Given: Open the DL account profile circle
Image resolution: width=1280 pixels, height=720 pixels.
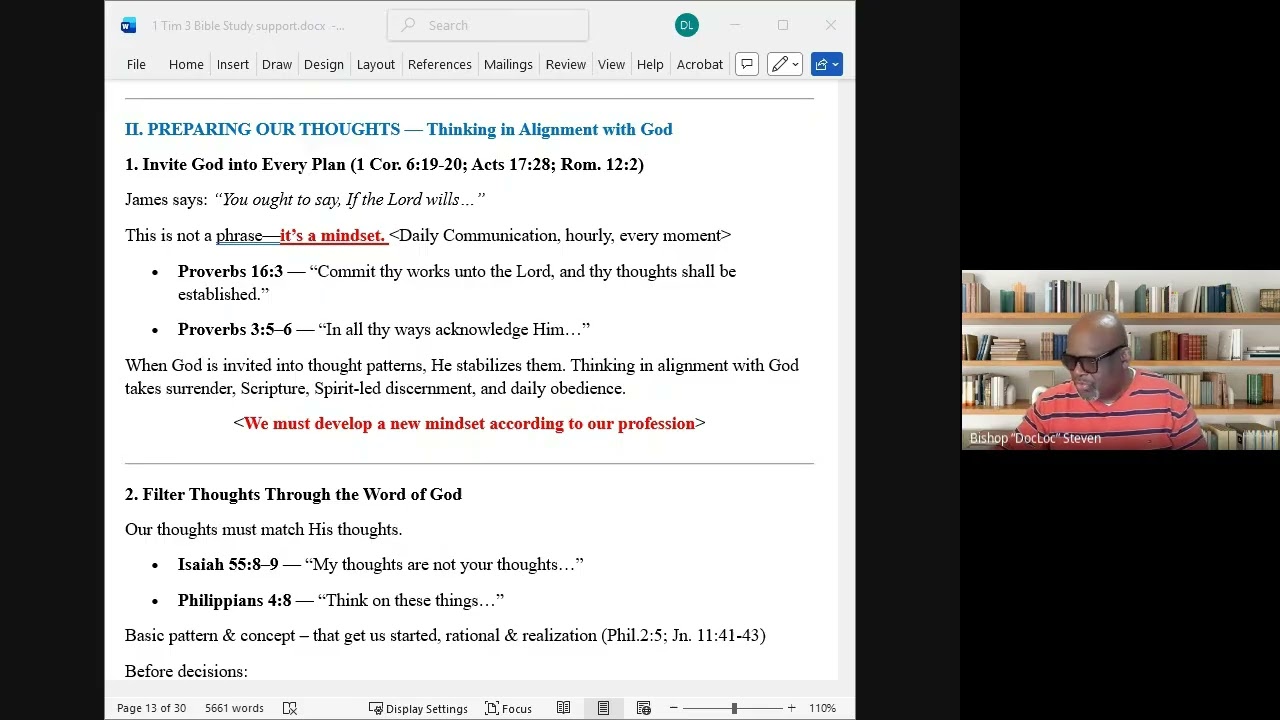Looking at the screenshot, I should click(686, 25).
